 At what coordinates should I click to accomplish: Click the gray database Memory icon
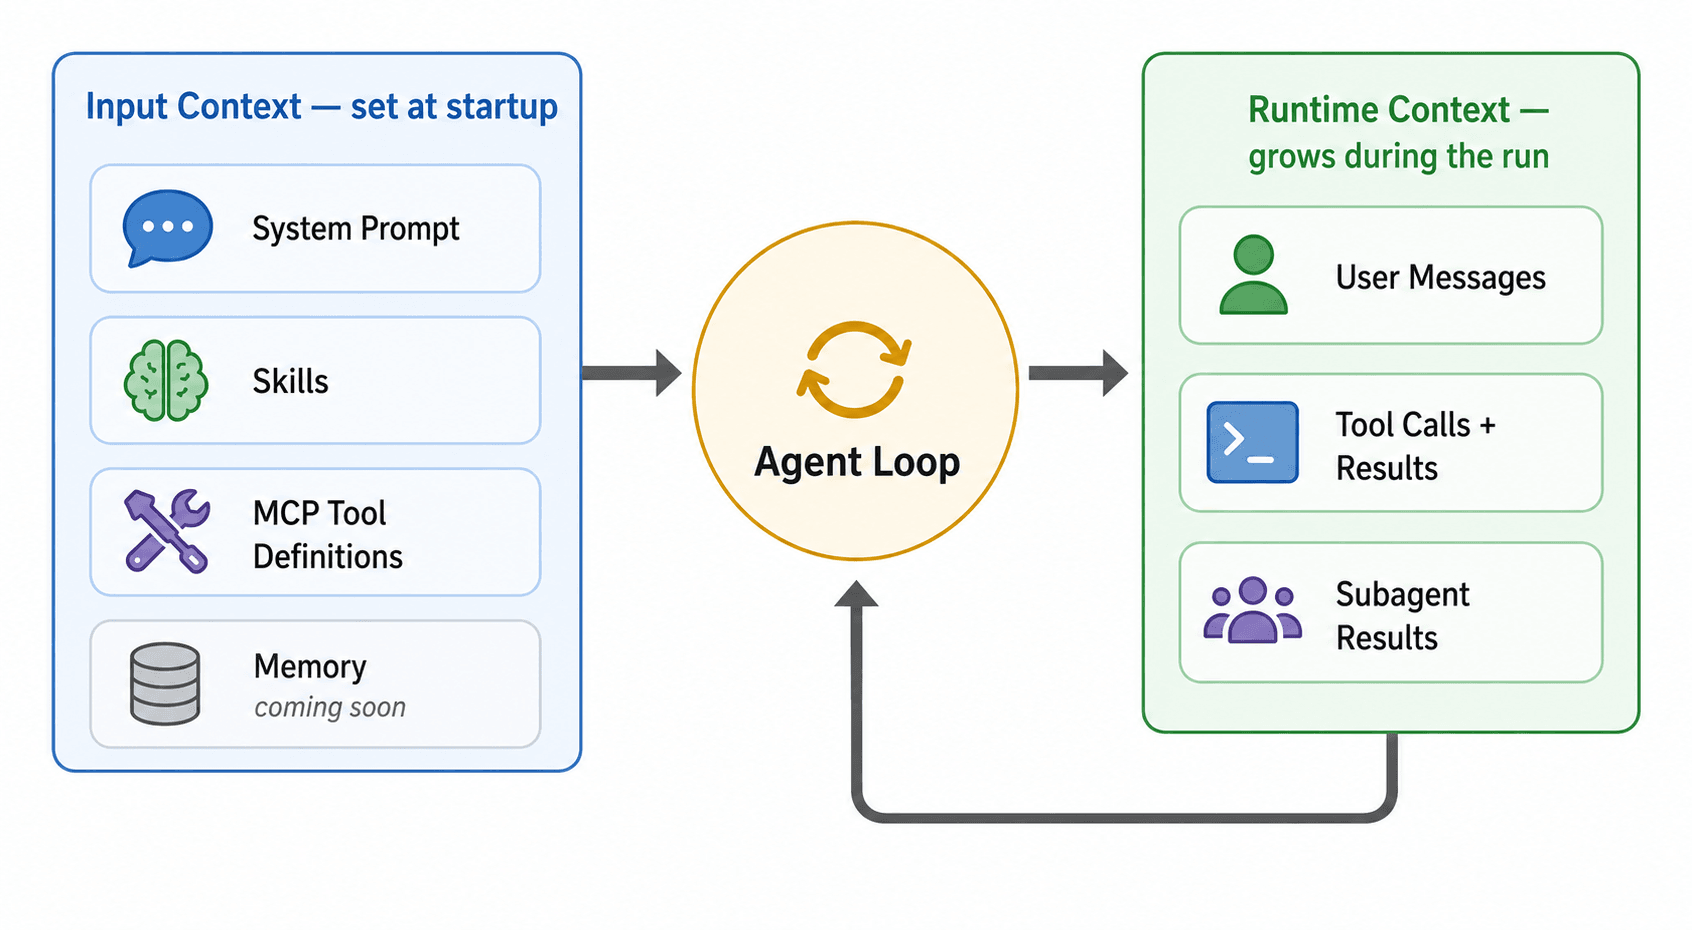tap(165, 684)
